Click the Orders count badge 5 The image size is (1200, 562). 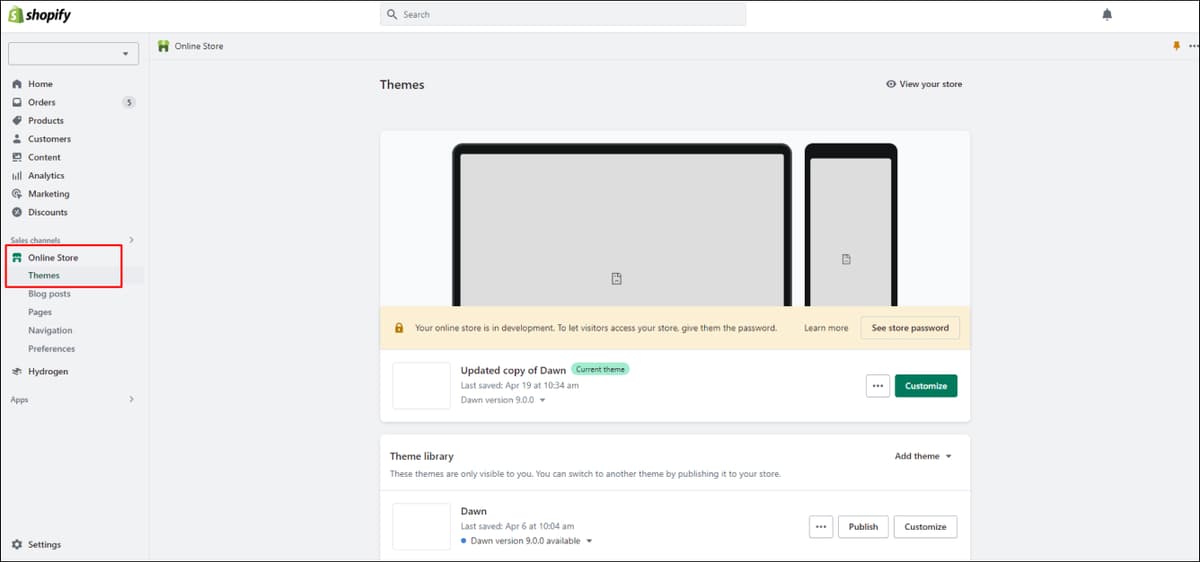coord(128,102)
